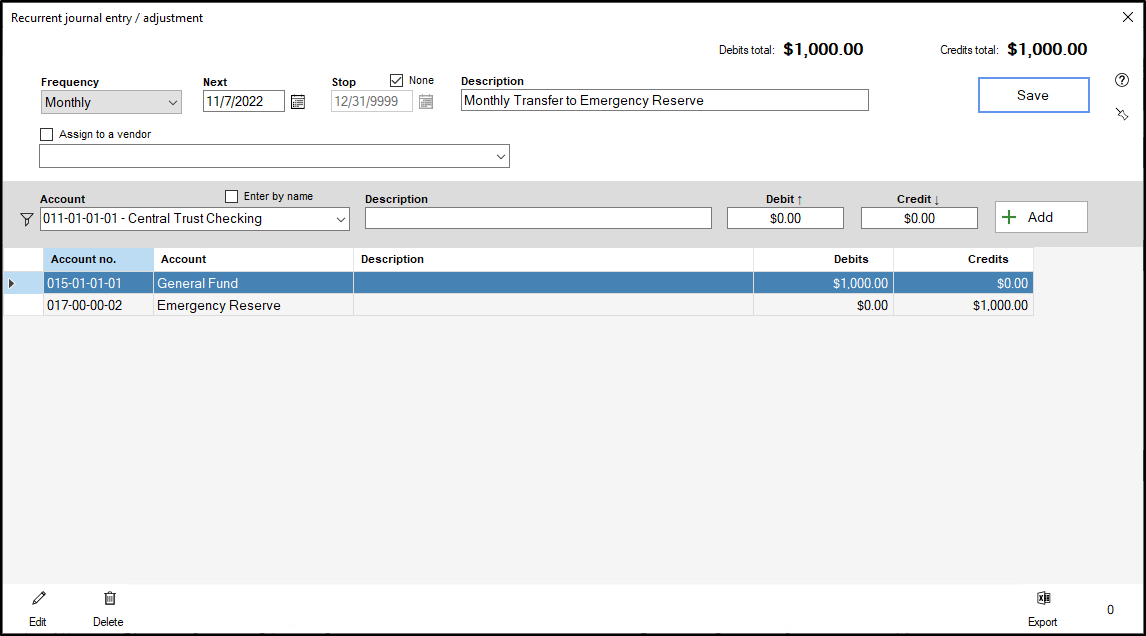
Task: Enable Assign to a vendor checkbox
Action: pyautogui.click(x=47, y=134)
